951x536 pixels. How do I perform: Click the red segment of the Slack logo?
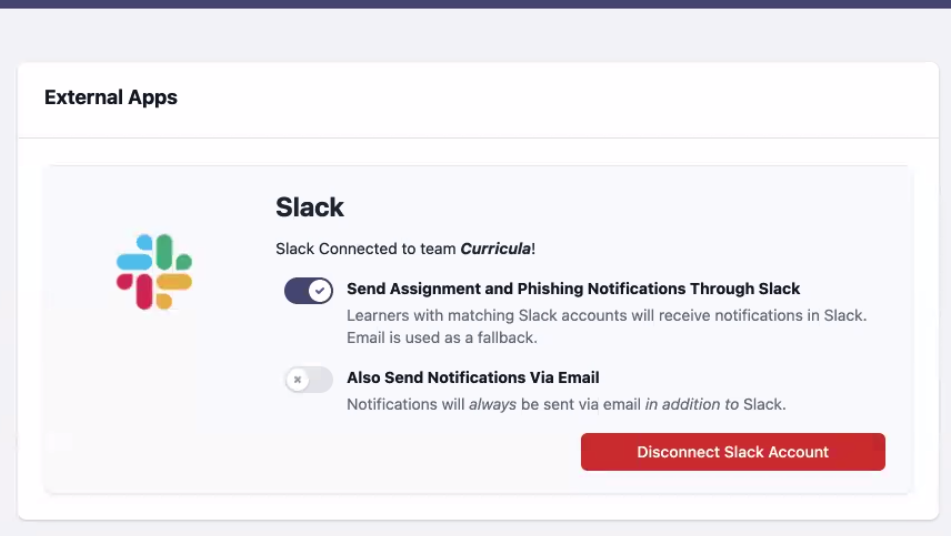click(135, 290)
